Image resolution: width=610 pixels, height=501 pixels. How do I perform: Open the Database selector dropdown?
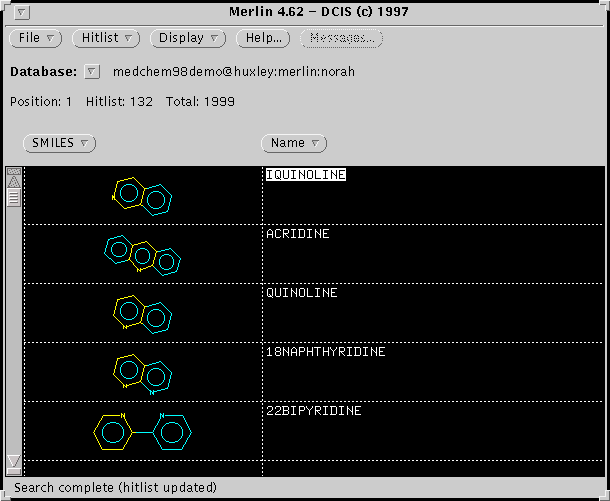tap(92, 72)
